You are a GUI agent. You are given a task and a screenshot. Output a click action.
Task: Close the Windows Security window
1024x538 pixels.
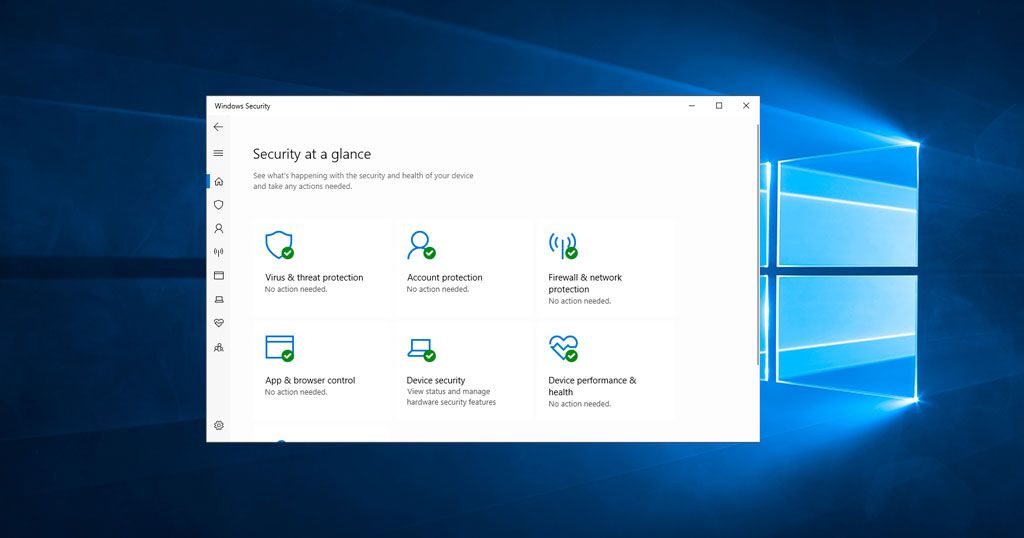(x=746, y=106)
